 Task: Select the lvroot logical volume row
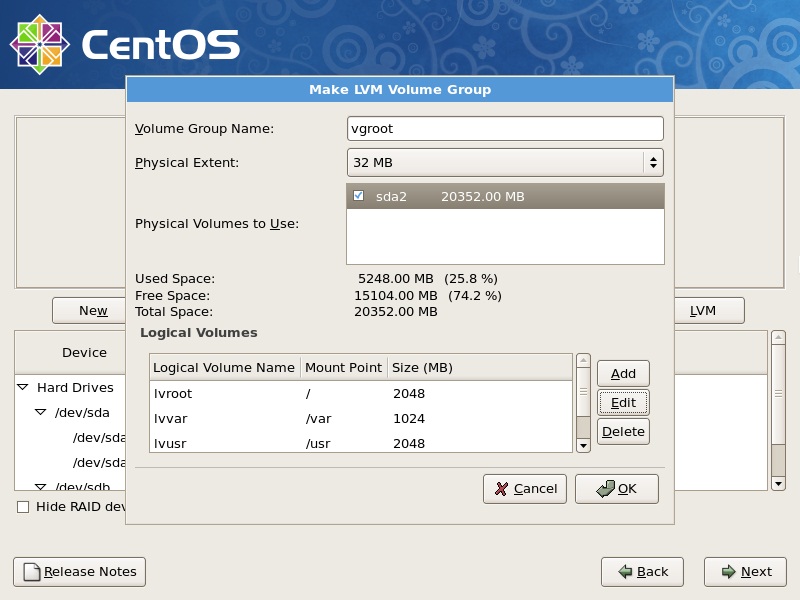tap(361, 393)
